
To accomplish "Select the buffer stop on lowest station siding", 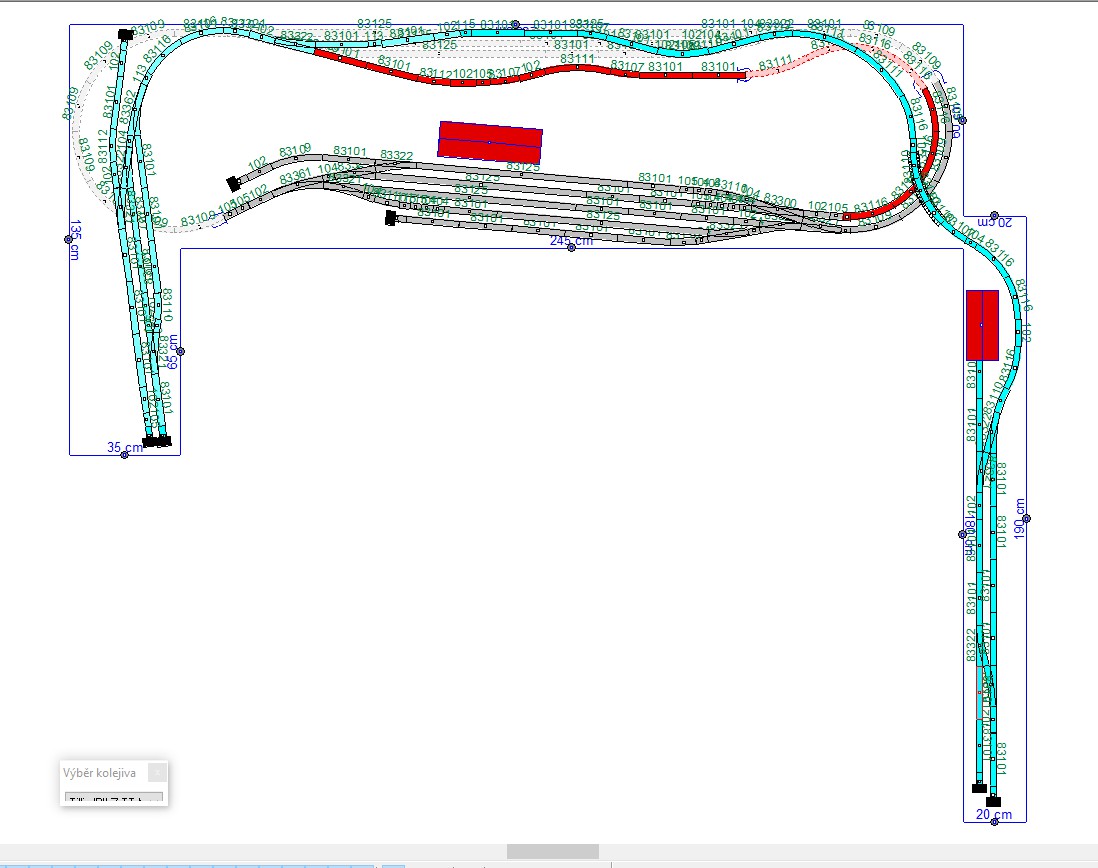I will (x=391, y=218).
